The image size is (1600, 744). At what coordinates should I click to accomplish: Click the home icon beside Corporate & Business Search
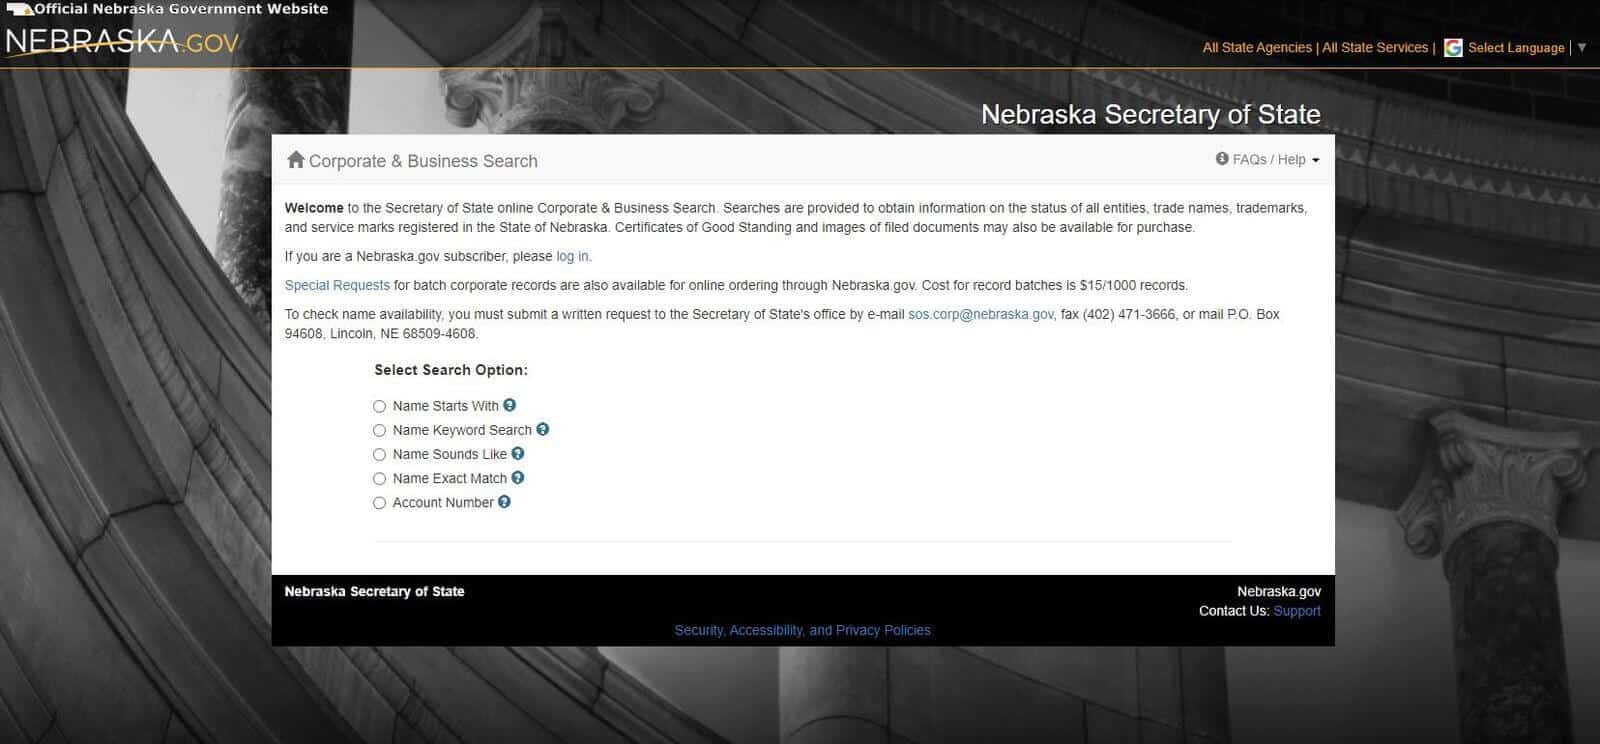pyautogui.click(x=295, y=160)
